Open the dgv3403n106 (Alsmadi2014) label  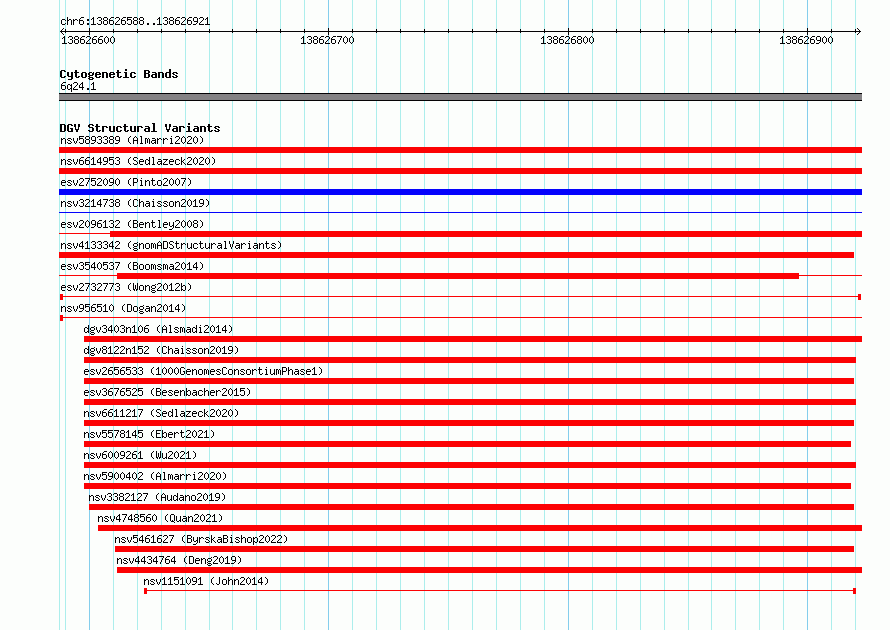[x=158, y=329]
